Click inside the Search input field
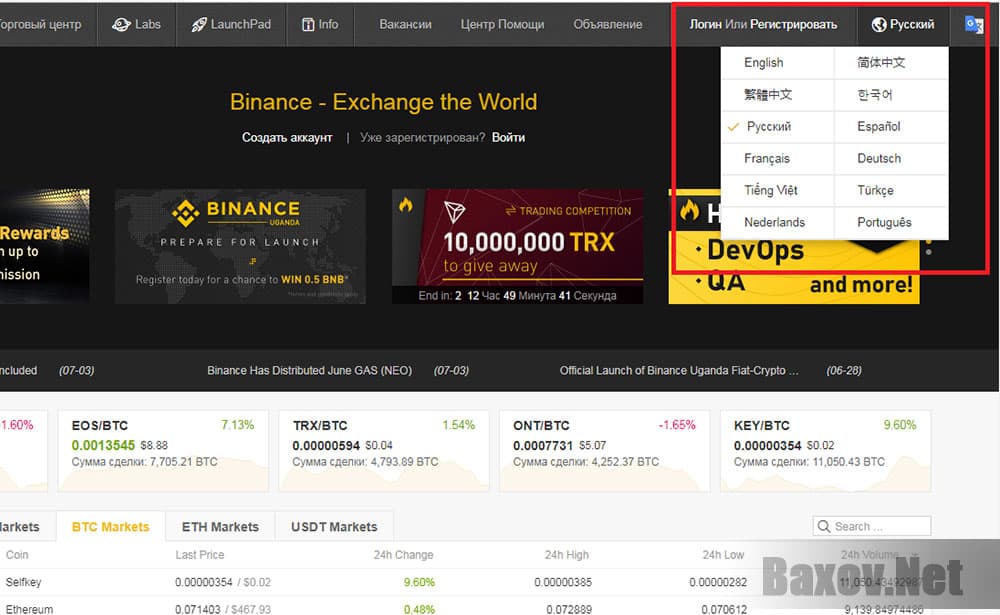The image size is (1000, 615). (x=880, y=526)
